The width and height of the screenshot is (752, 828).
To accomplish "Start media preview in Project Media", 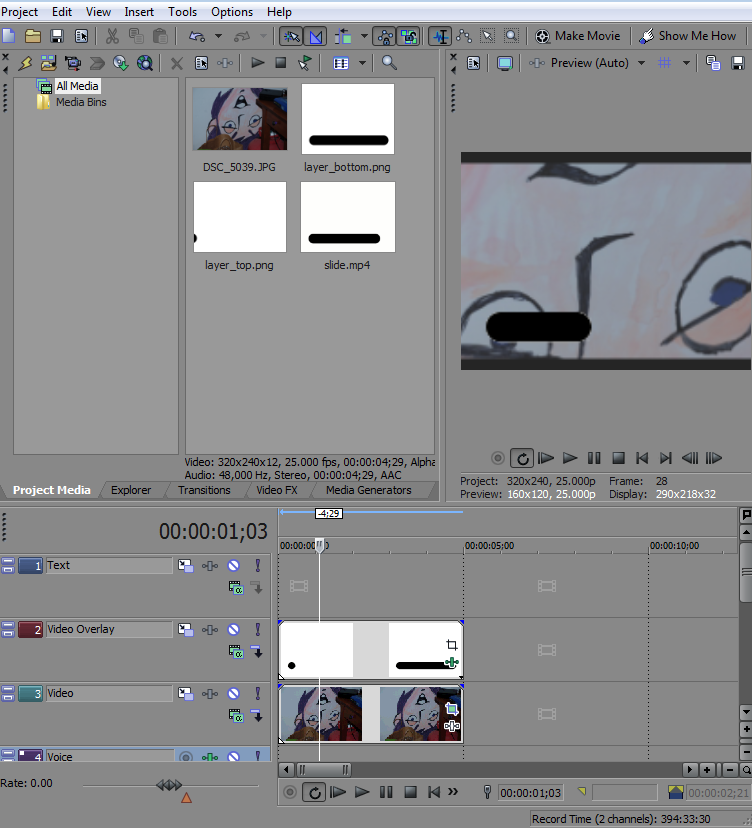I will (x=257, y=63).
